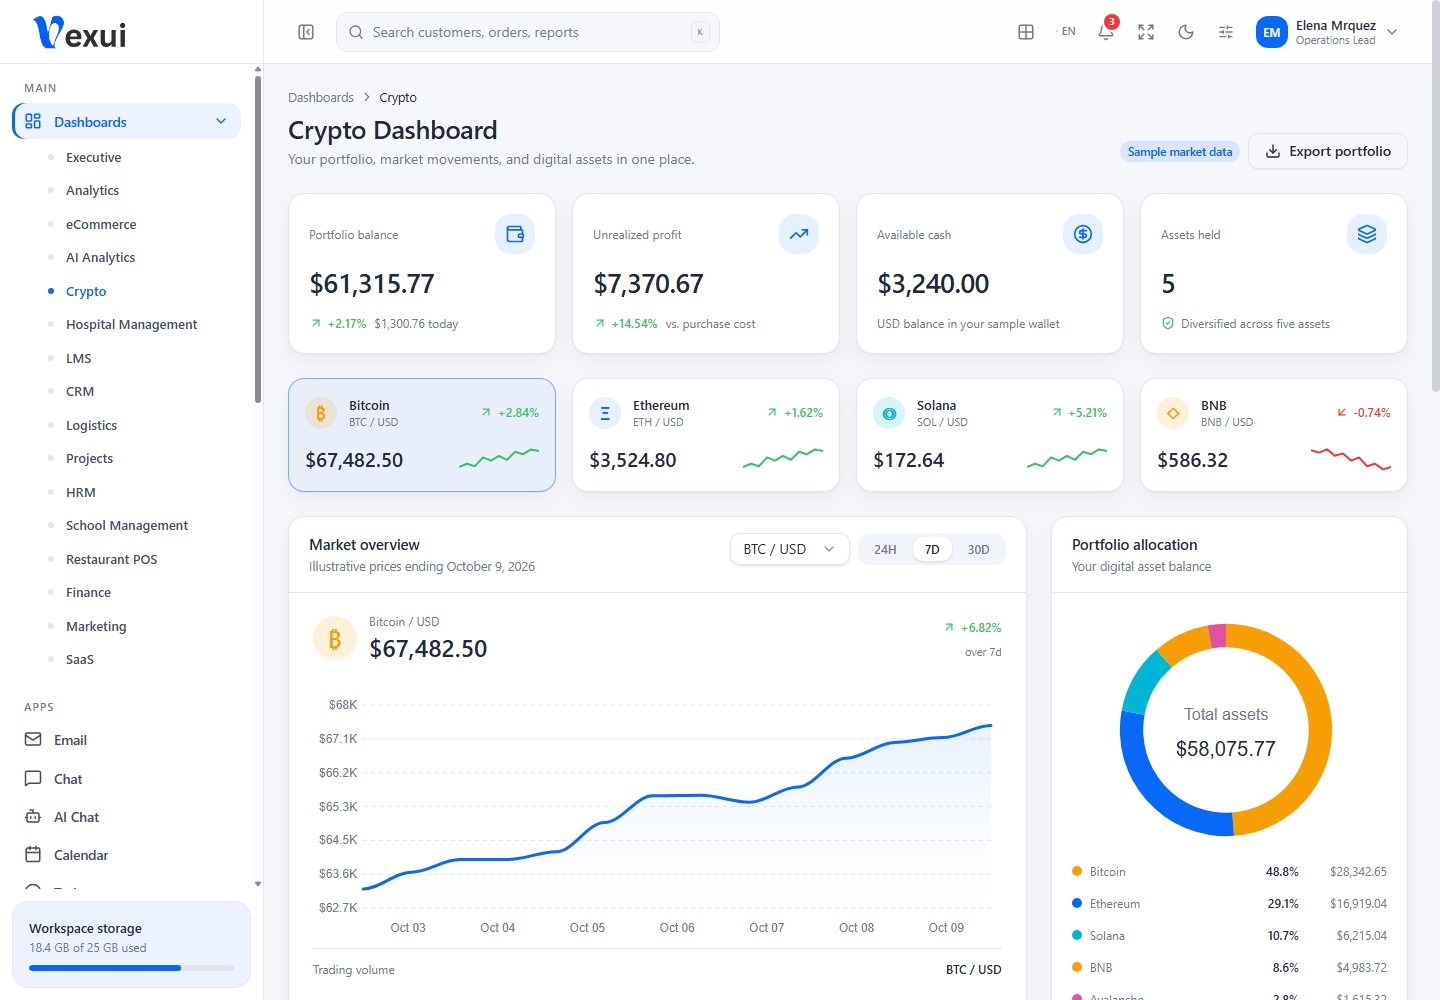1440x1000 pixels.
Task: Open Chat in the Apps section
Action: 68,778
